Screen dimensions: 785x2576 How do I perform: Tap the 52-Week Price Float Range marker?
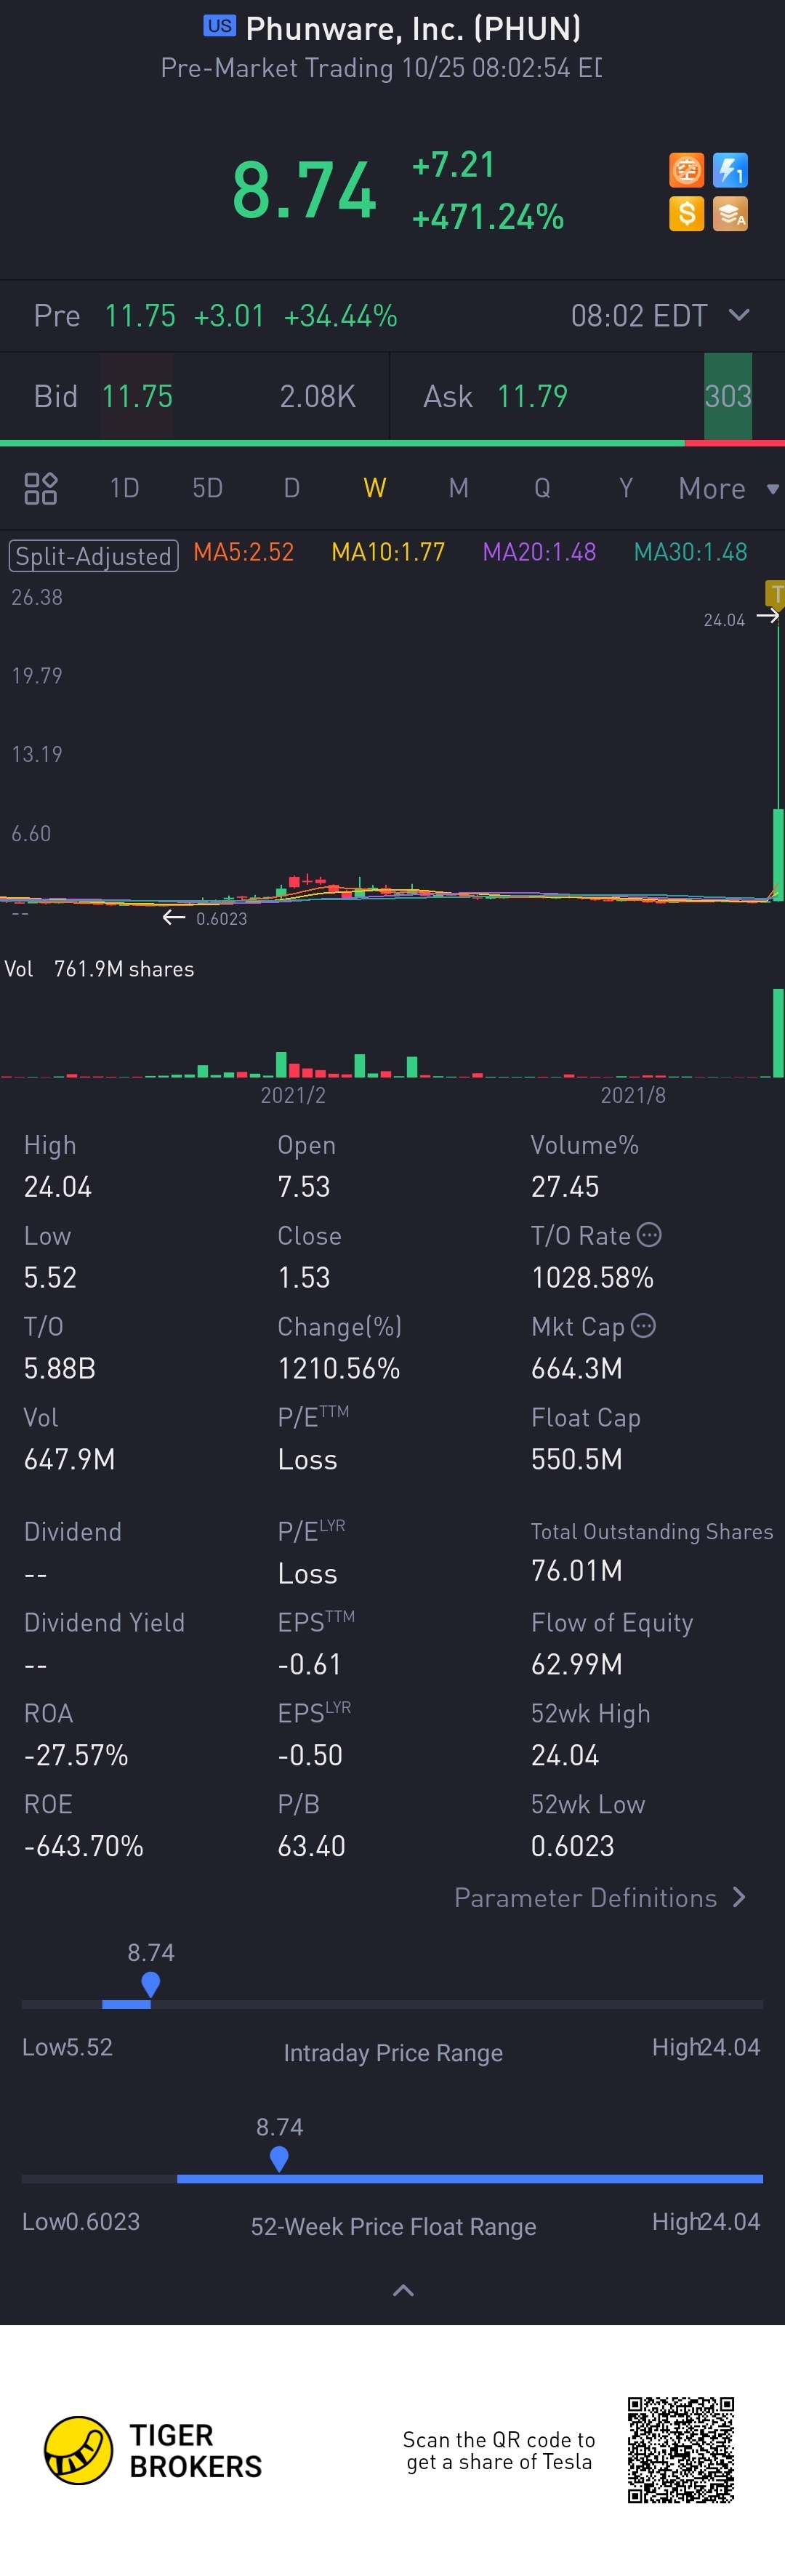(x=279, y=2159)
